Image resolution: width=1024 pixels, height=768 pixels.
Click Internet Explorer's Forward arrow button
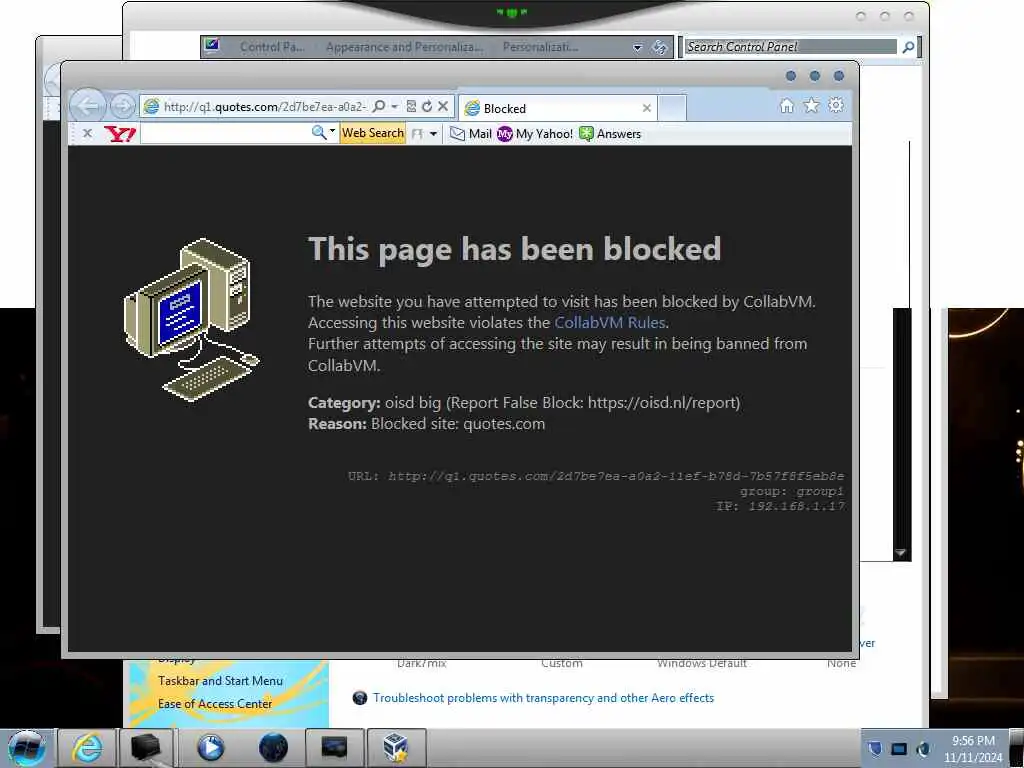[x=122, y=106]
